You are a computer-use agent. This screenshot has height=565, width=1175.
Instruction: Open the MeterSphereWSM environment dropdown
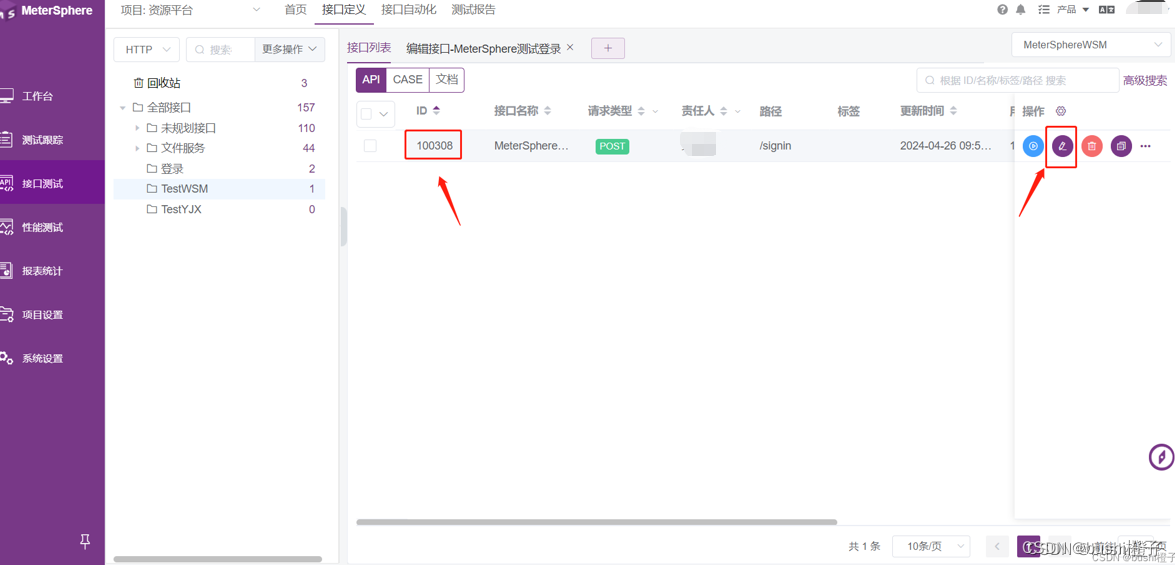[x=1090, y=45]
